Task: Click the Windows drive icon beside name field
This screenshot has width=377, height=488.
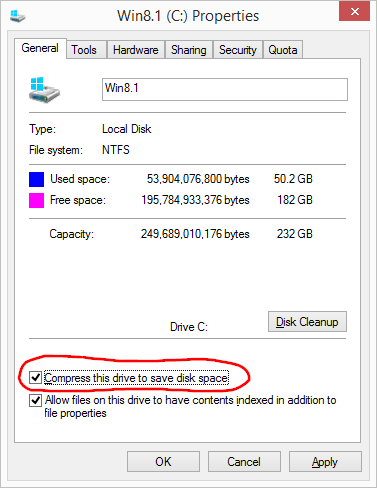Action: click(x=44, y=90)
